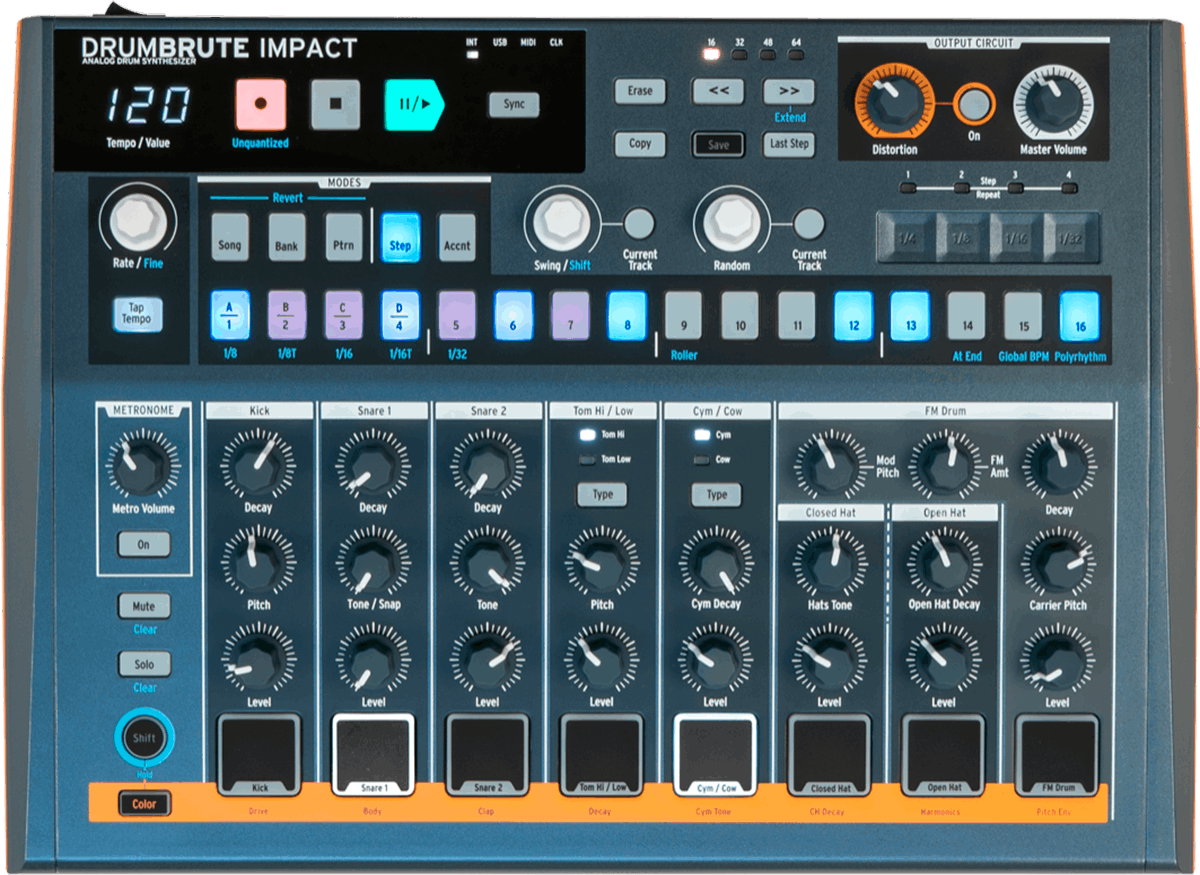
Task: Toggle step button B/2
Action: (287, 316)
